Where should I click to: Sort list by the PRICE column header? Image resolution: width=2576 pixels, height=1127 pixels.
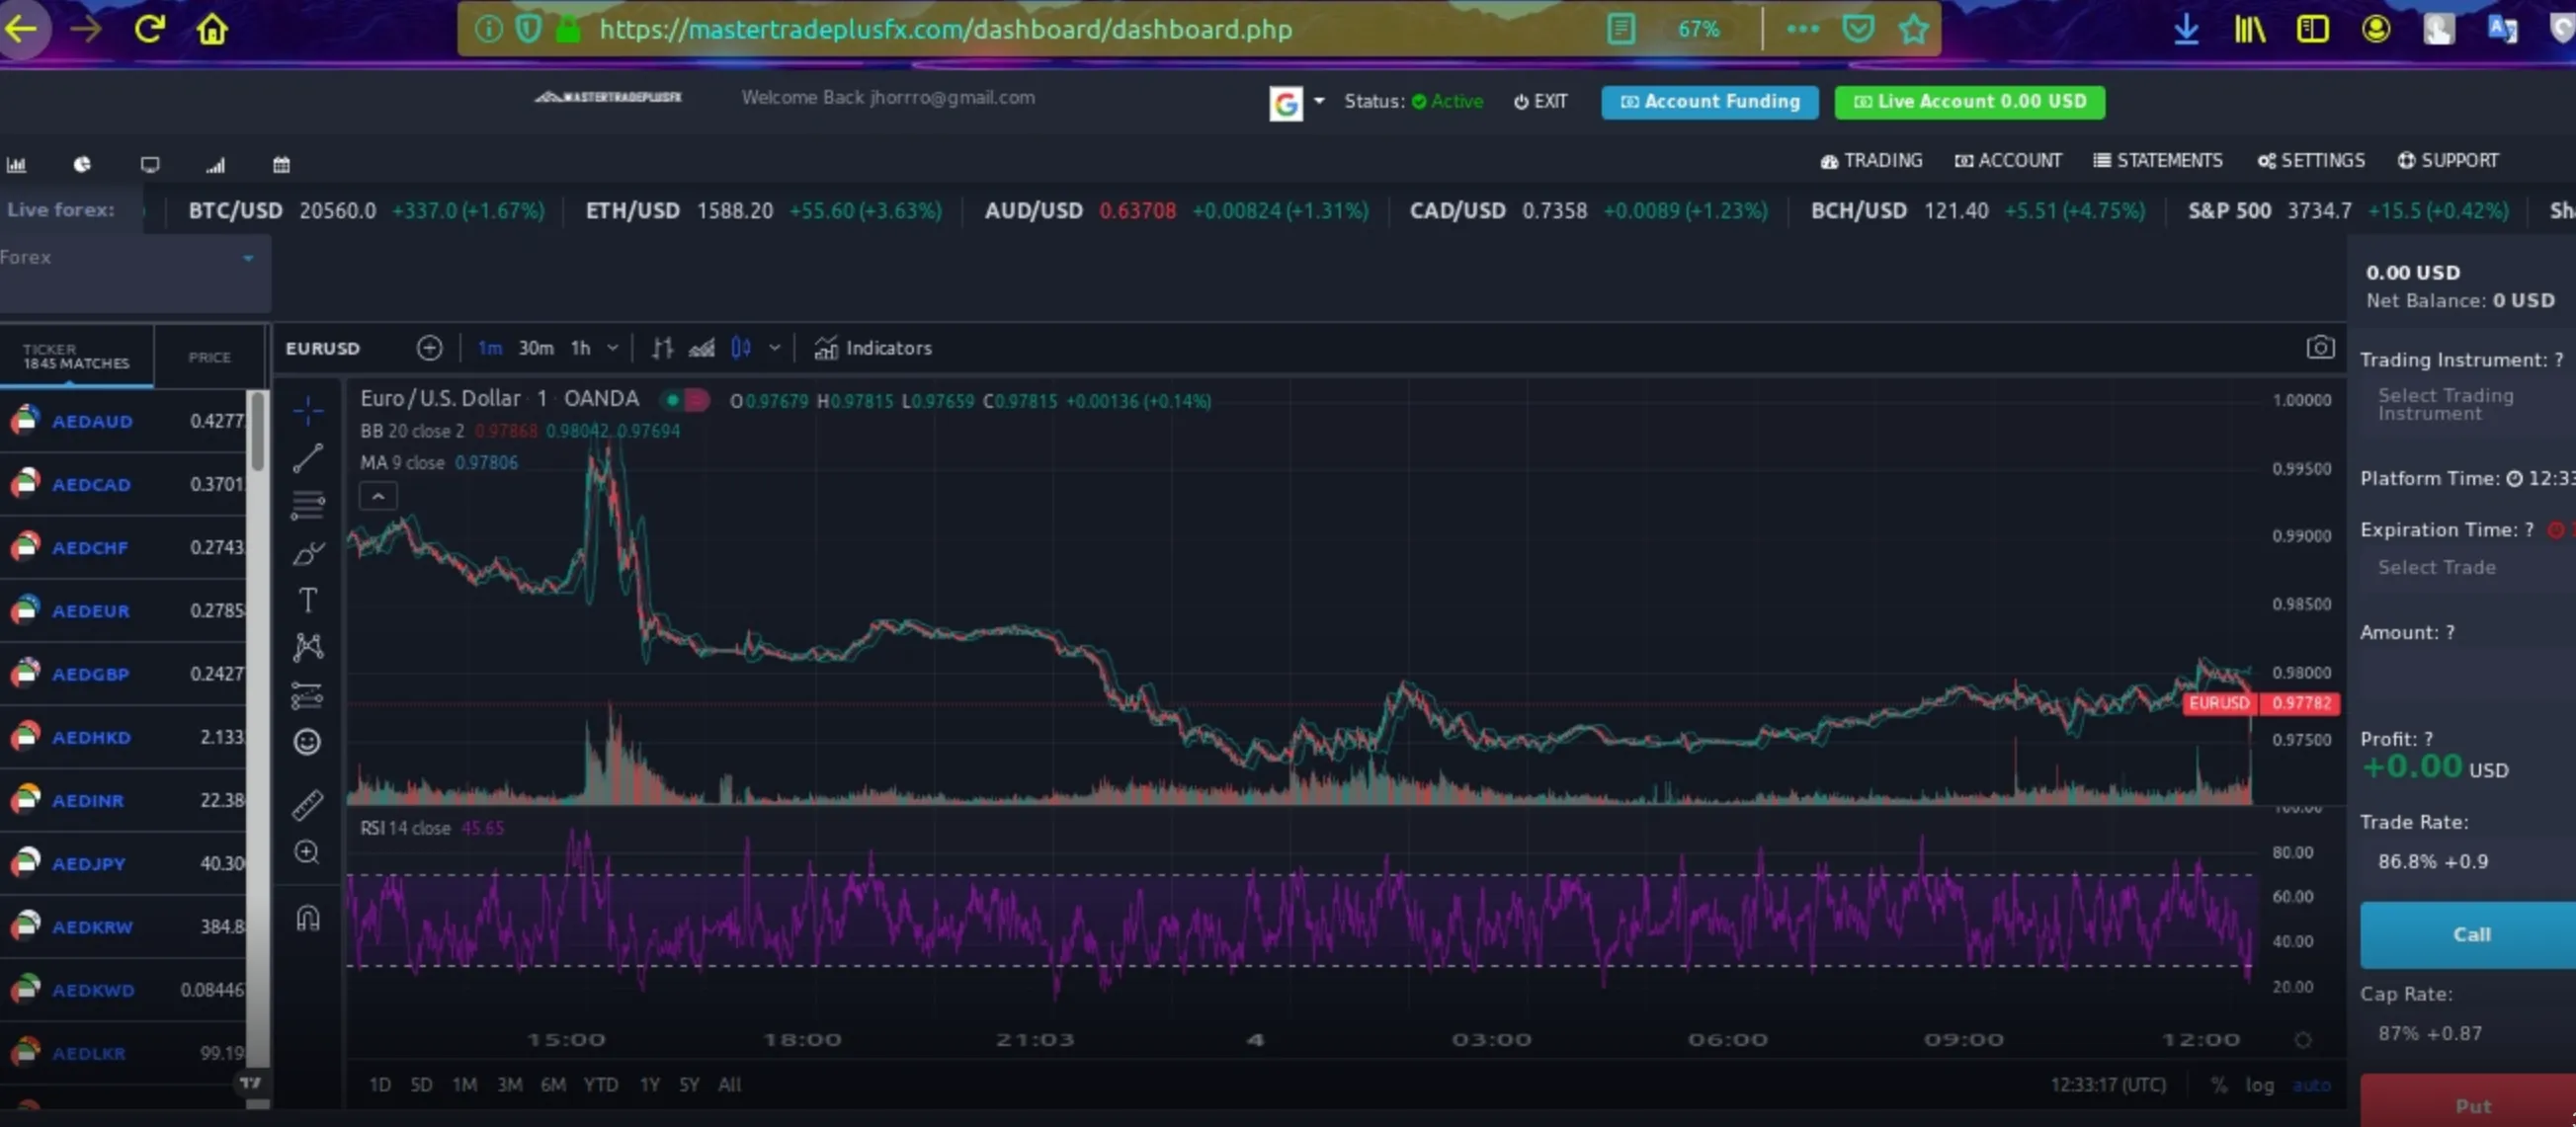click(x=210, y=357)
